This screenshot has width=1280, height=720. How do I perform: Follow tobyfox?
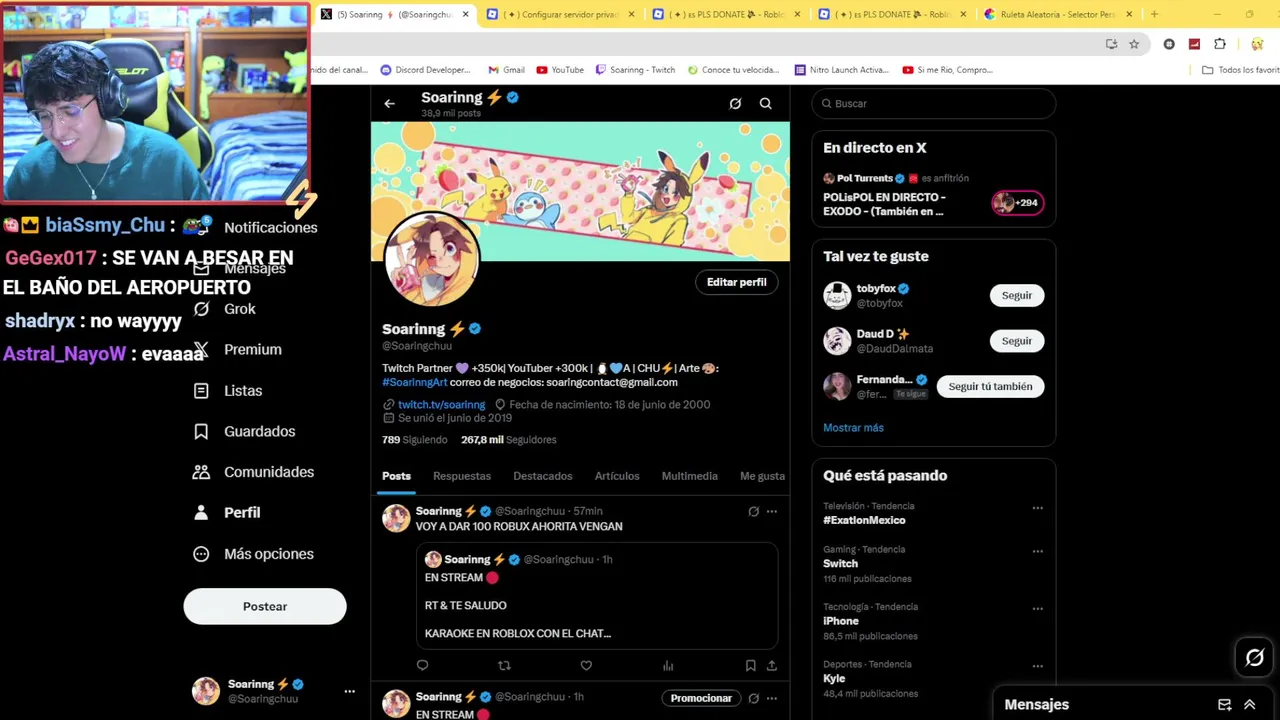point(1016,295)
